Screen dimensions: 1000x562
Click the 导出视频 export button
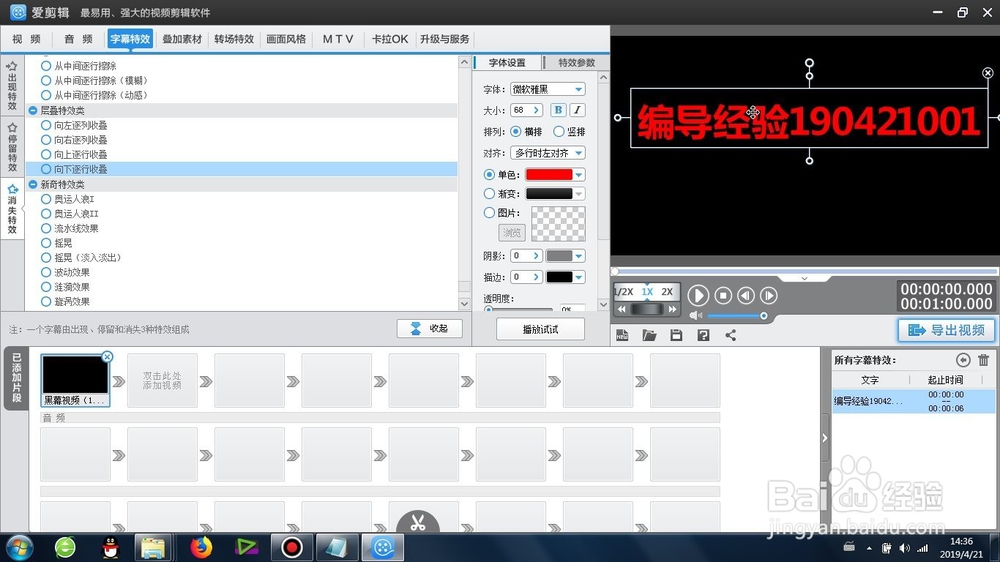[x=946, y=330]
